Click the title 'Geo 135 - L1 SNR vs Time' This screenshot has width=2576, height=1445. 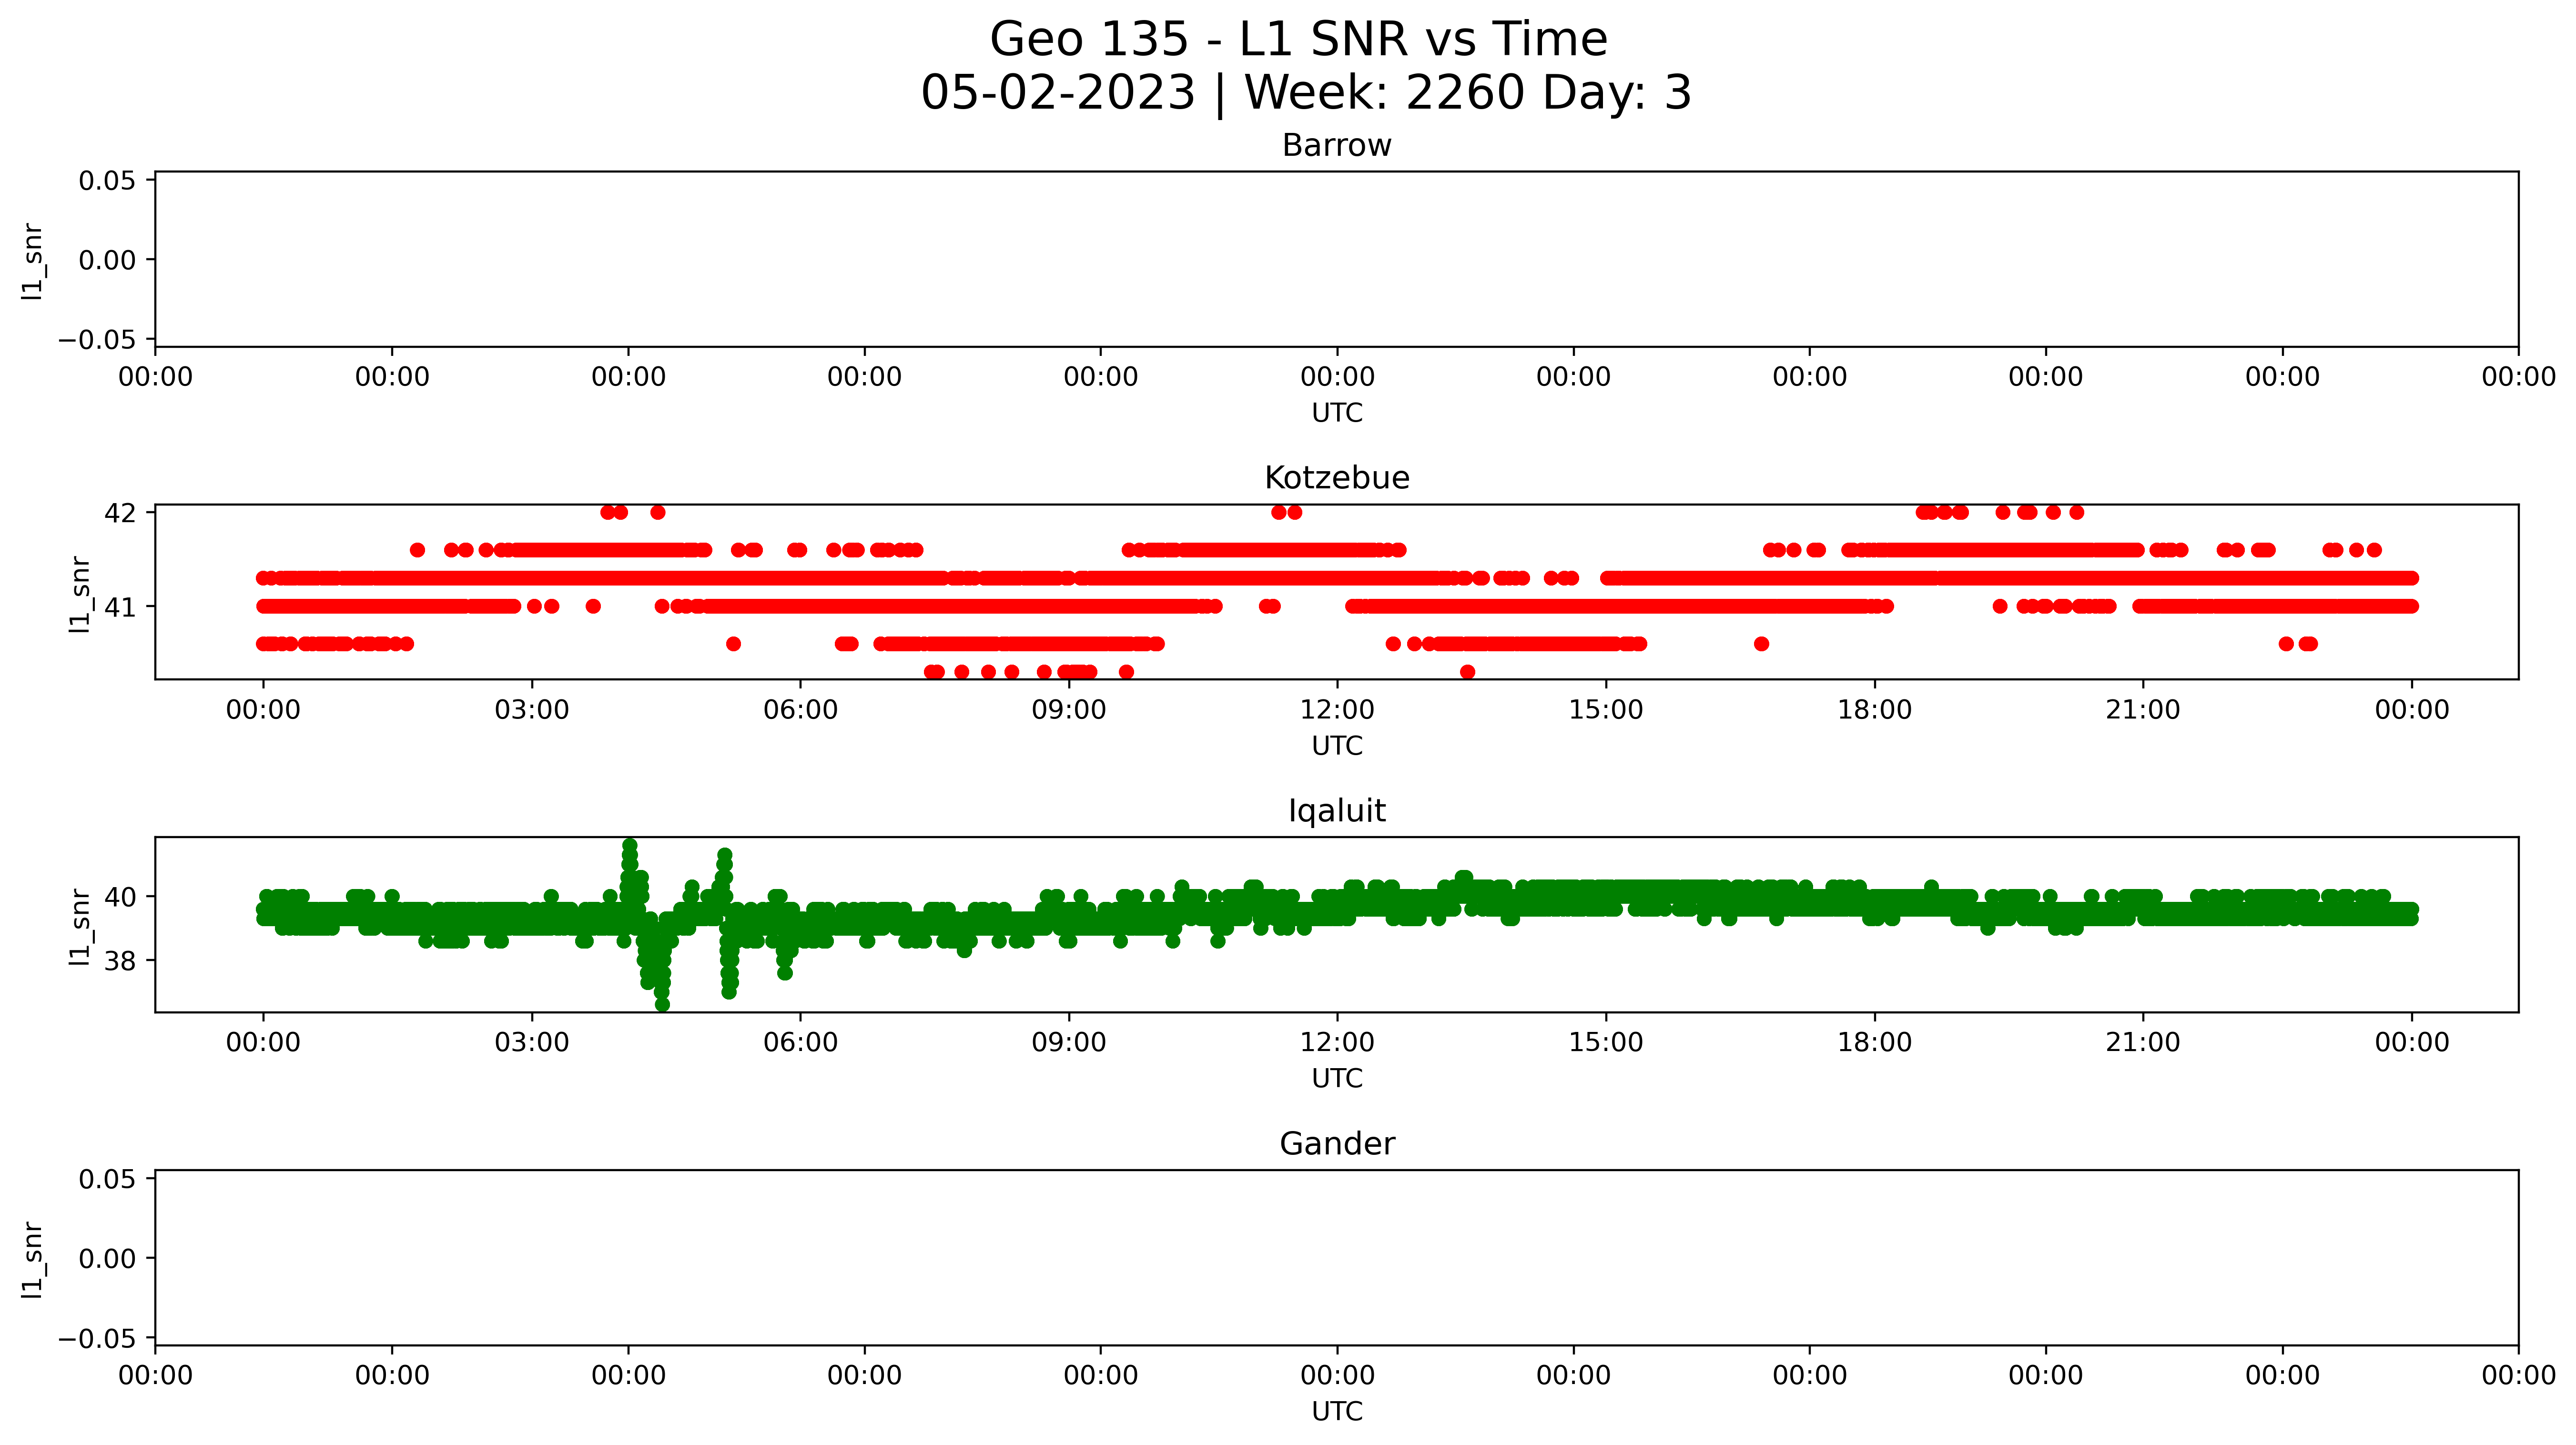[x=1298, y=40]
